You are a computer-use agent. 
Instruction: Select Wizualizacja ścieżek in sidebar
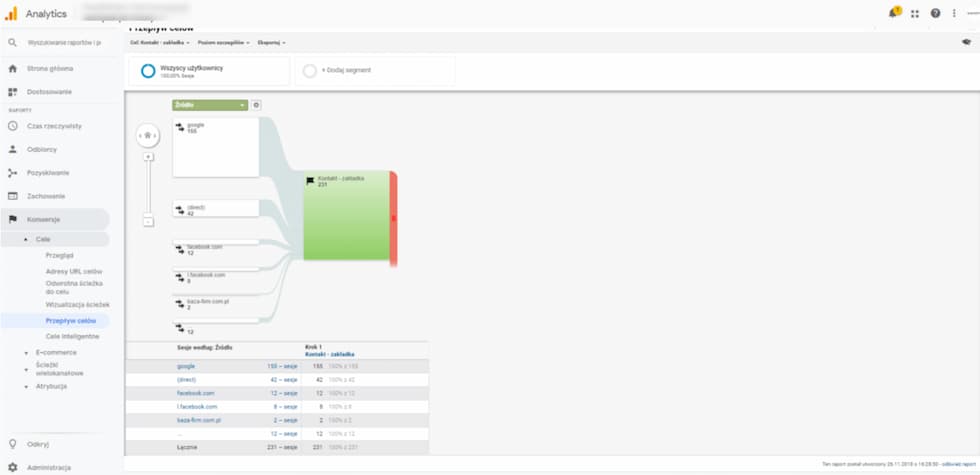click(78, 305)
